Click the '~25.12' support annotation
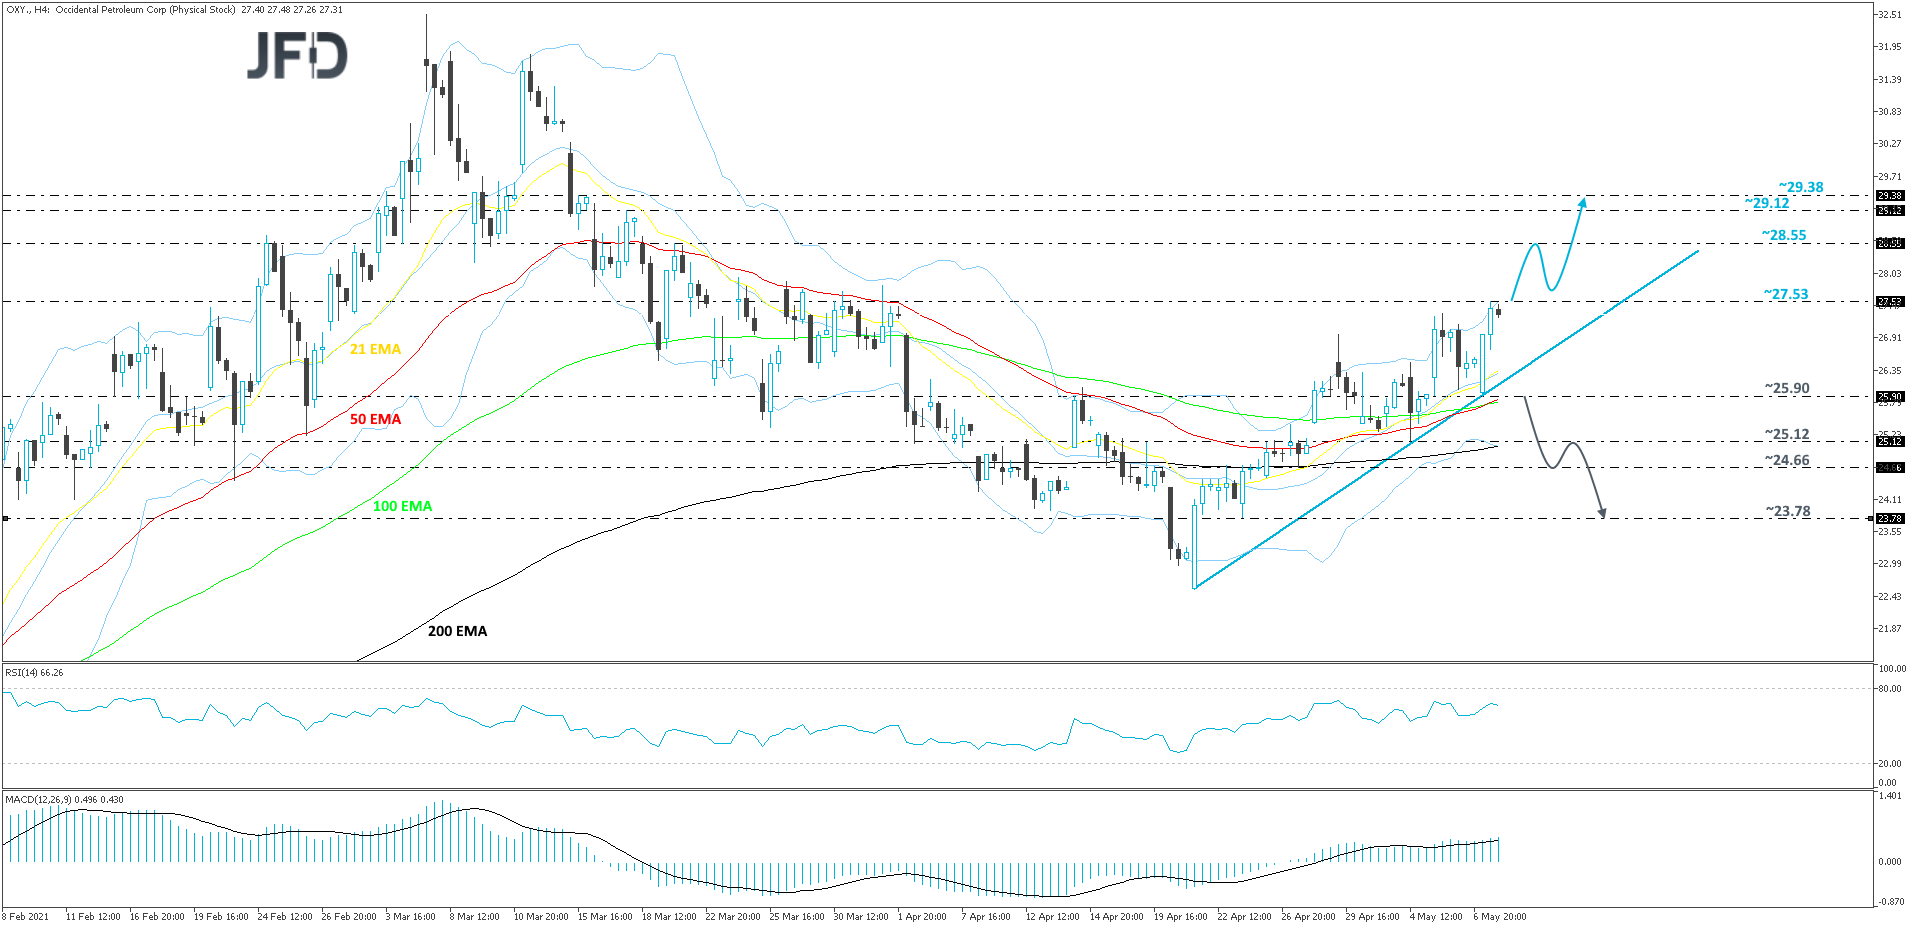Screen dimensions: 1916x928 click(1786, 434)
